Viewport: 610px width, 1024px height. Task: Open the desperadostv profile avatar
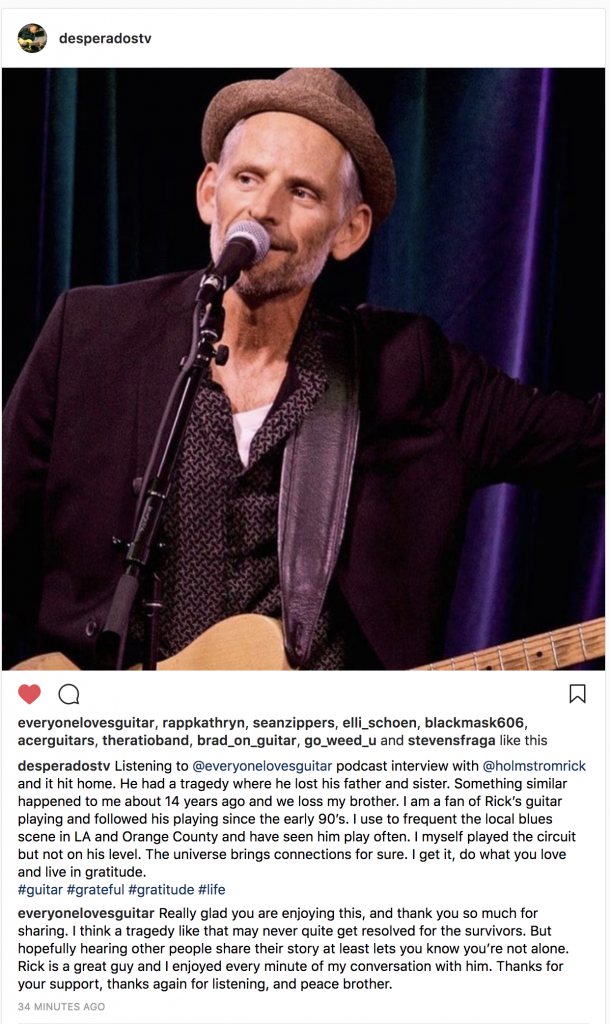click(32, 38)
